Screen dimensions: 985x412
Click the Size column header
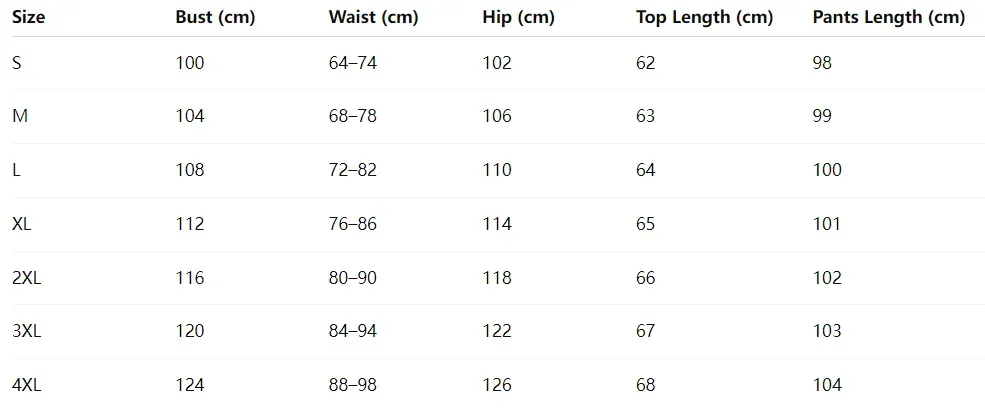(x=29, y=17)
